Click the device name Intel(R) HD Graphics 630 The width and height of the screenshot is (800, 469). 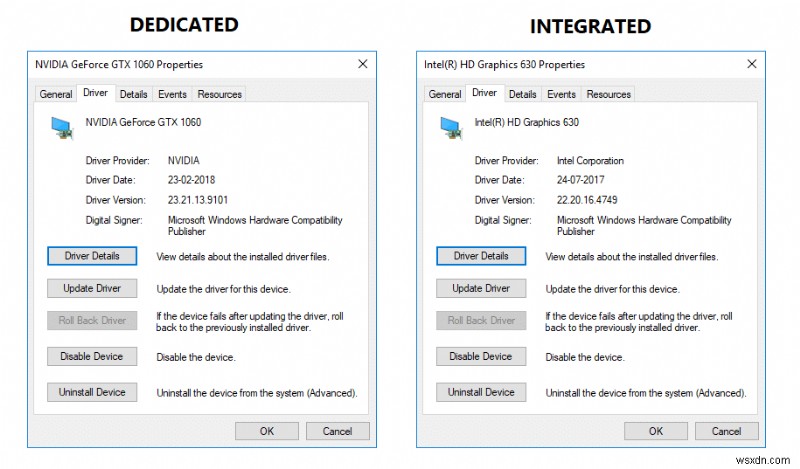(x=527, y=122)
